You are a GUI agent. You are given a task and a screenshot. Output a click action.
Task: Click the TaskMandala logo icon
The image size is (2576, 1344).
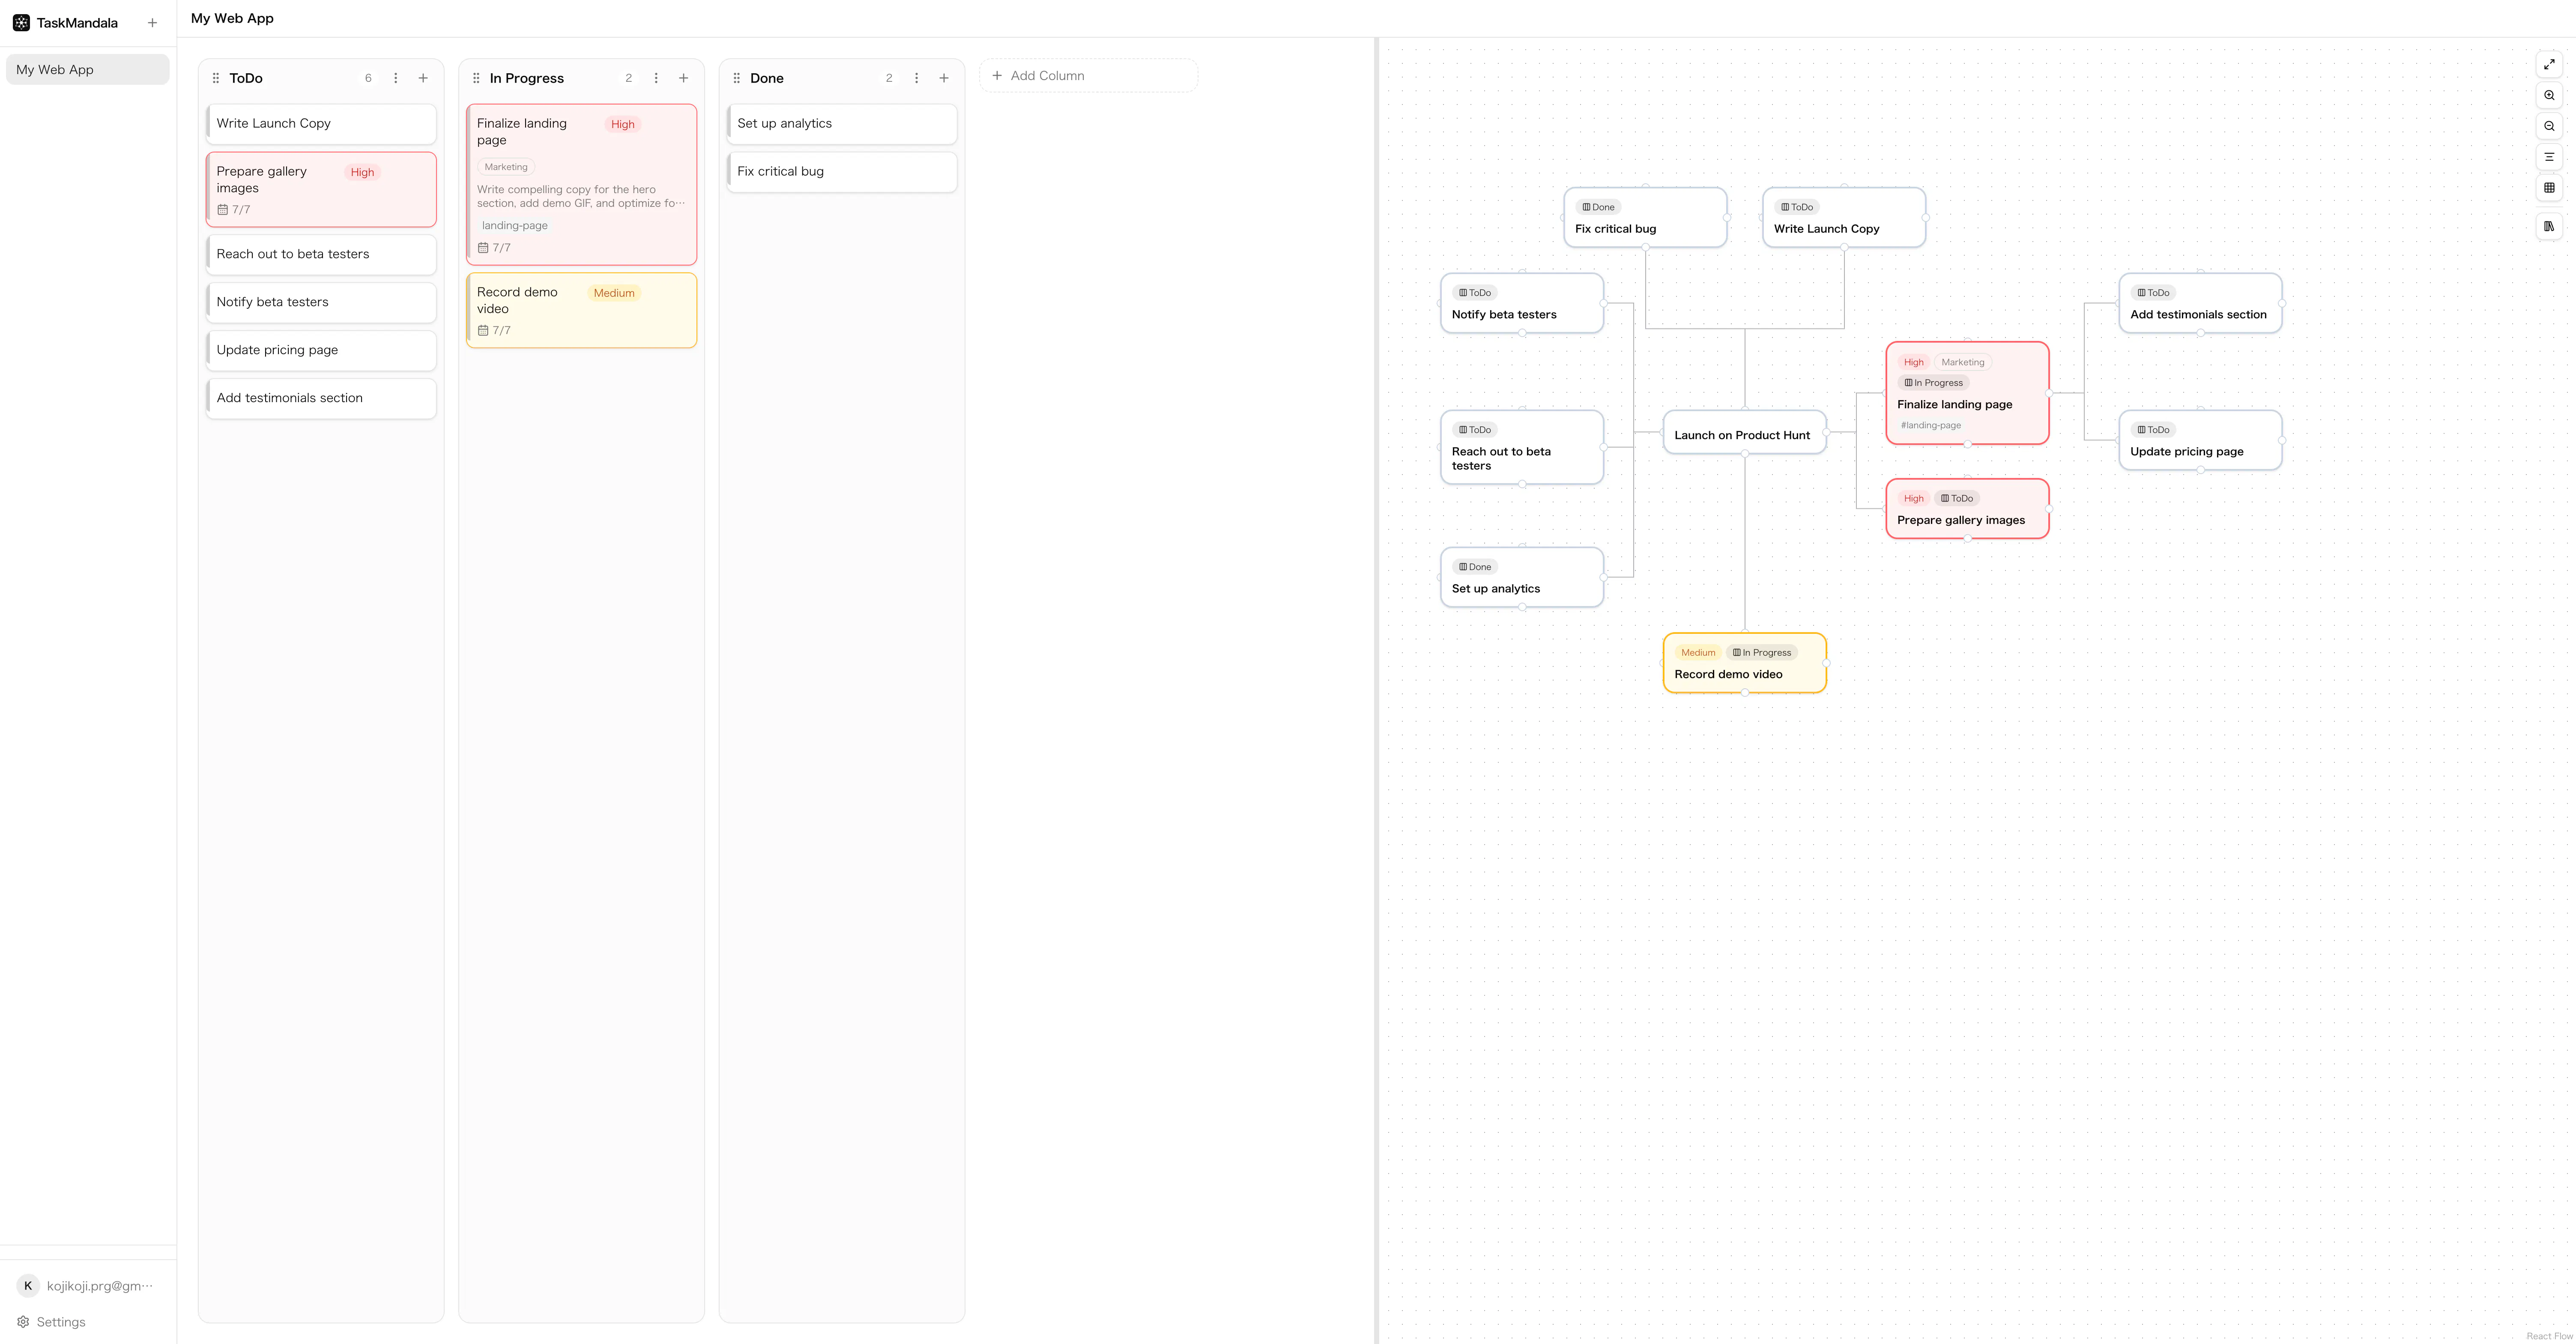coord(21,23)
